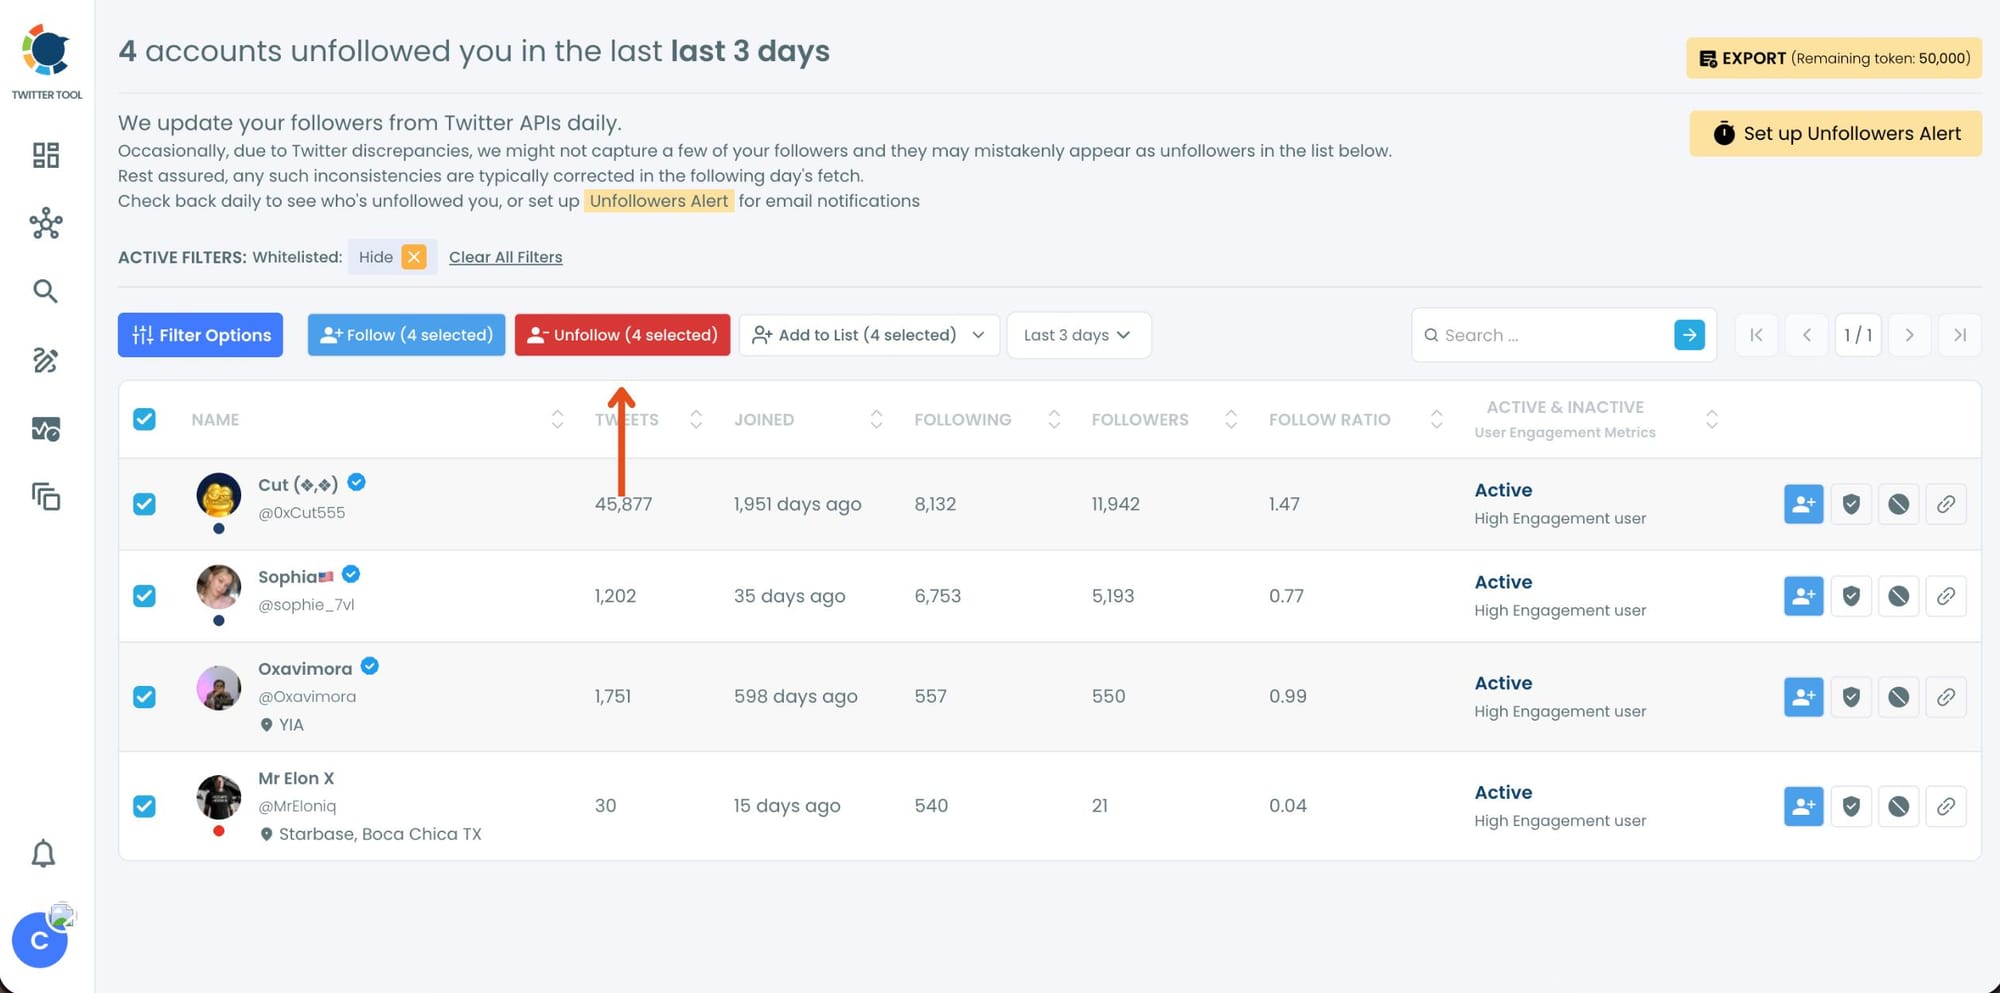
Task: Expand the Add to List dropdown
Action: pyautogui.click(x=869, y=335)
